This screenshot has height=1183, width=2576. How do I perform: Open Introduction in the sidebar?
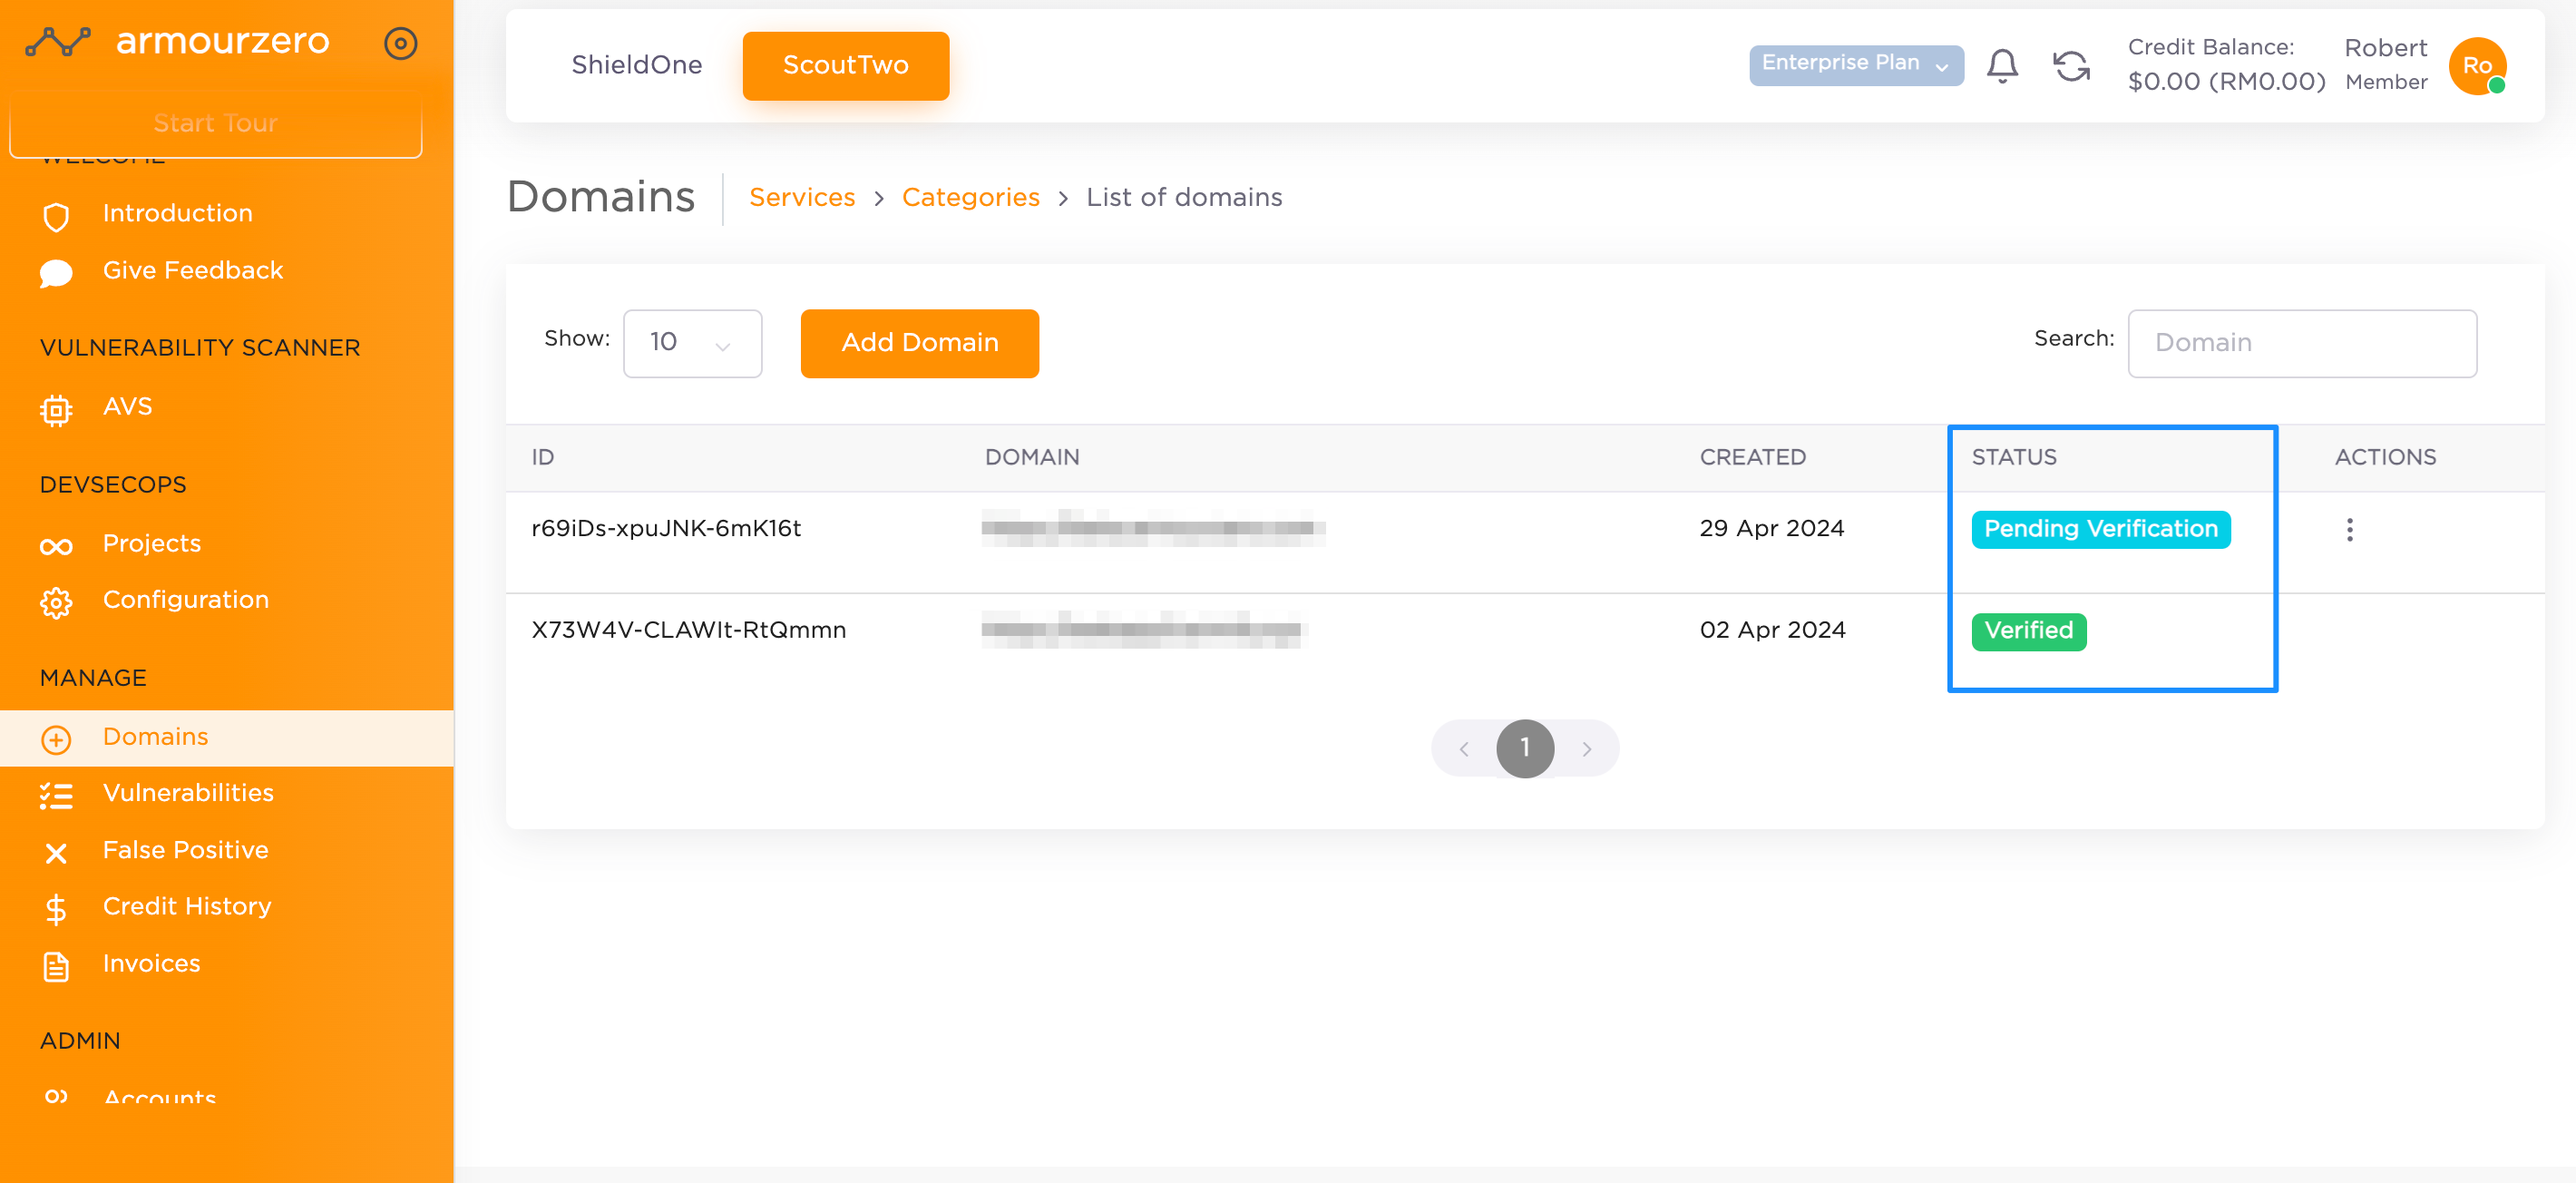(178, 213)
